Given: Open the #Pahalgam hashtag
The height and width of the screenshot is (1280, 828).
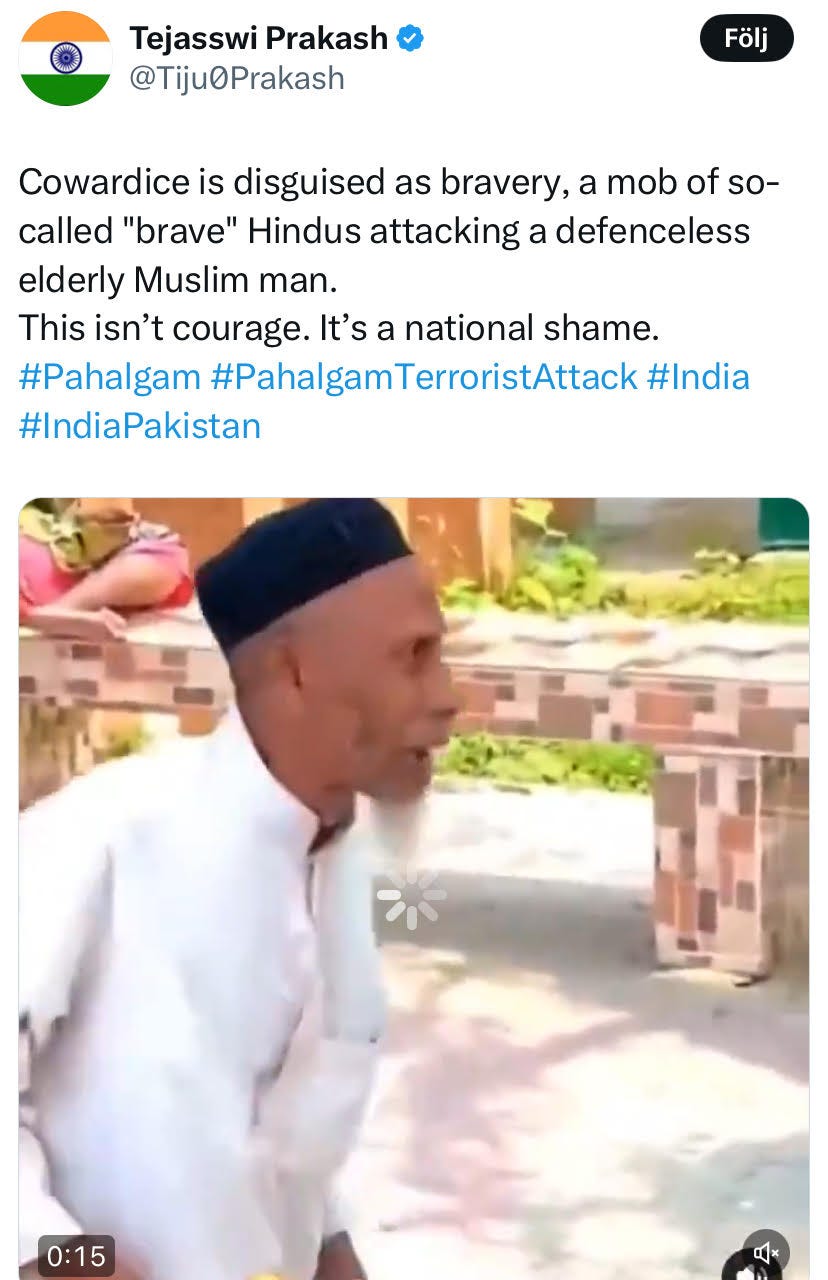Looking at the screenshot, I should pyautogui.click(x=110, y=377).
